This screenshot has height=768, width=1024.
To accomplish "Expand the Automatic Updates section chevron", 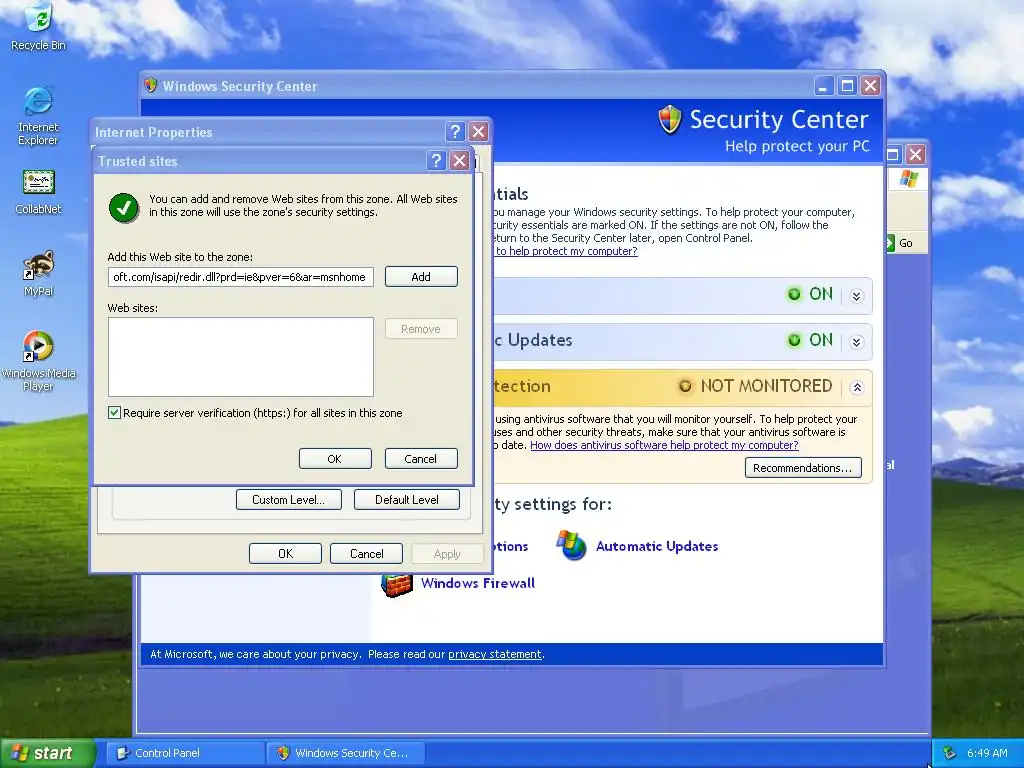I will point(857,342).
